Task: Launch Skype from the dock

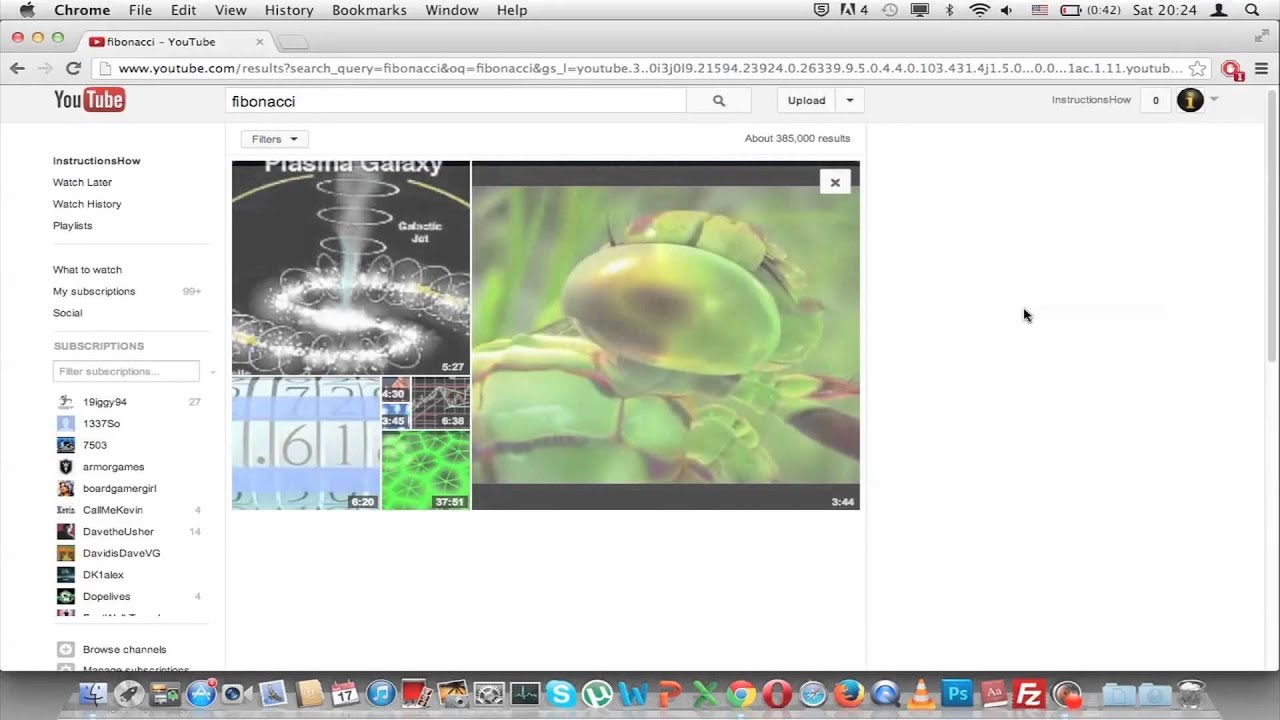Action: (x=560, y=693)
